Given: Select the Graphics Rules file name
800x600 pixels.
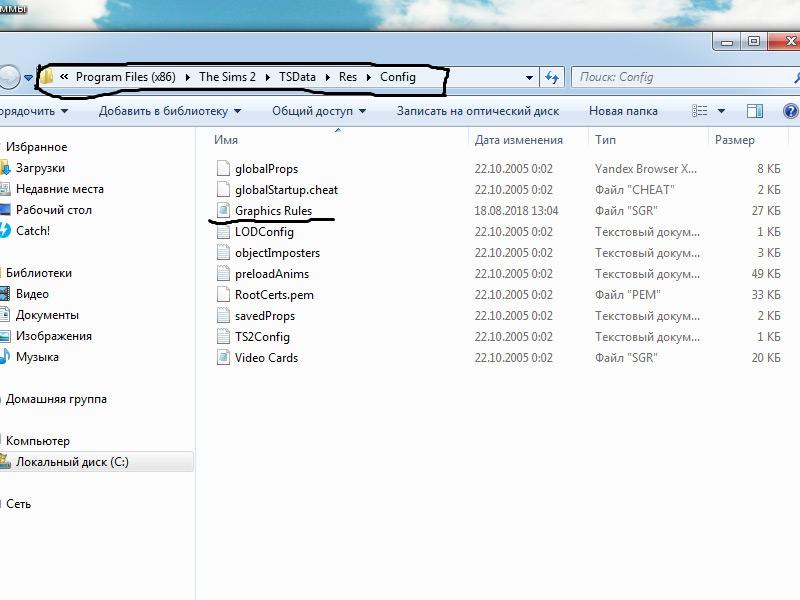Looking at the screenshot, I should click(x=273, y=210).
